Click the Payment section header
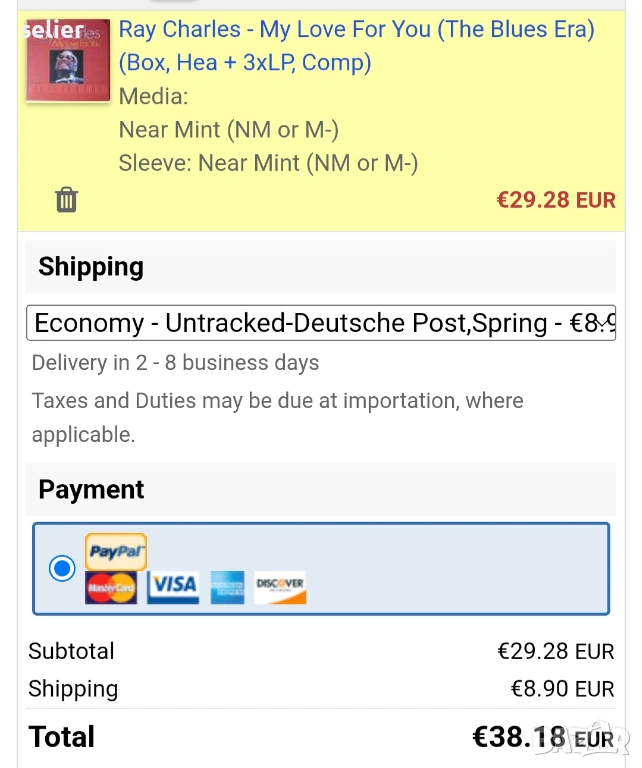This screenshot has width=642, height=768. [x=91, y=490]
